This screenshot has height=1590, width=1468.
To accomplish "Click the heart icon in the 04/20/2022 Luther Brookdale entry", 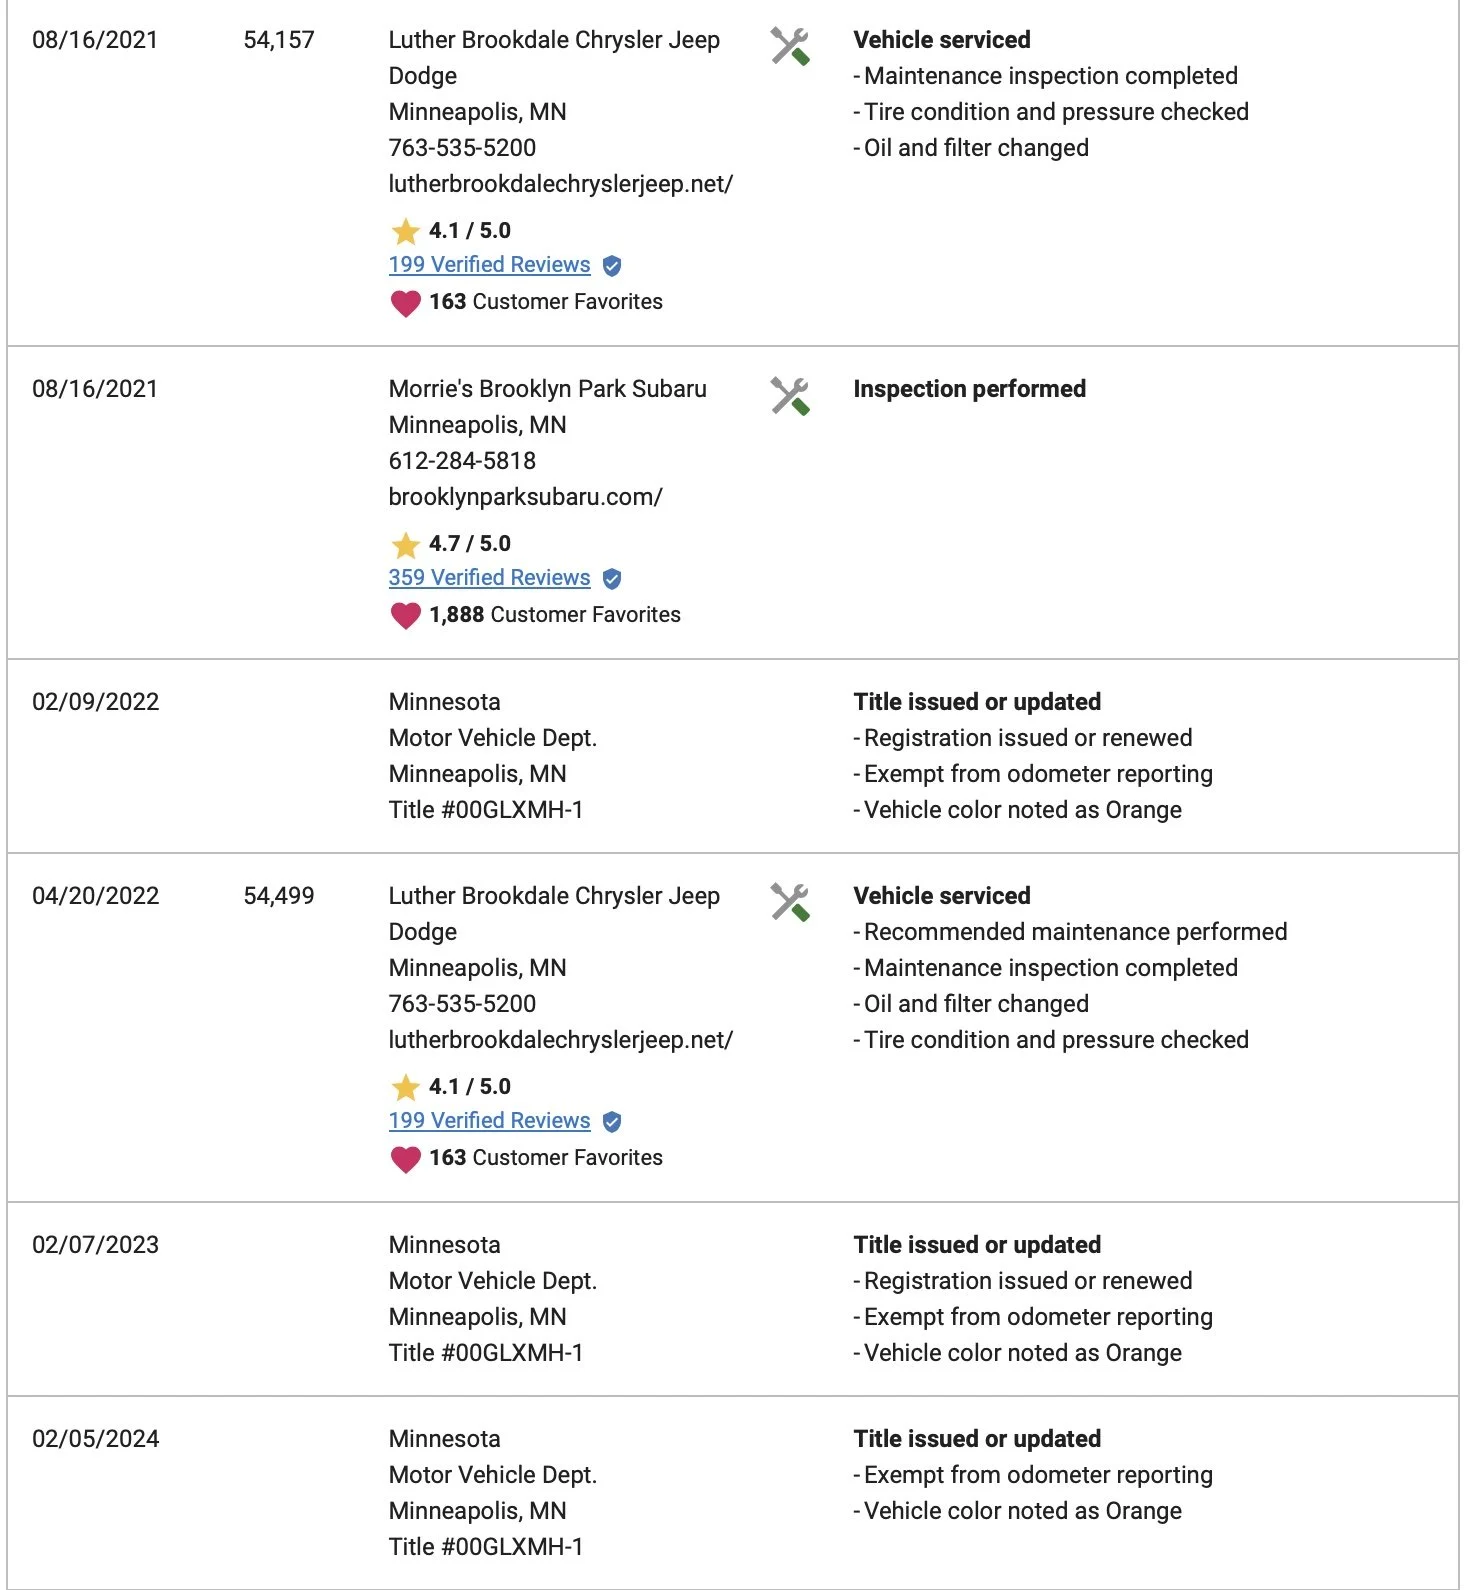I will pos(405,1158).
